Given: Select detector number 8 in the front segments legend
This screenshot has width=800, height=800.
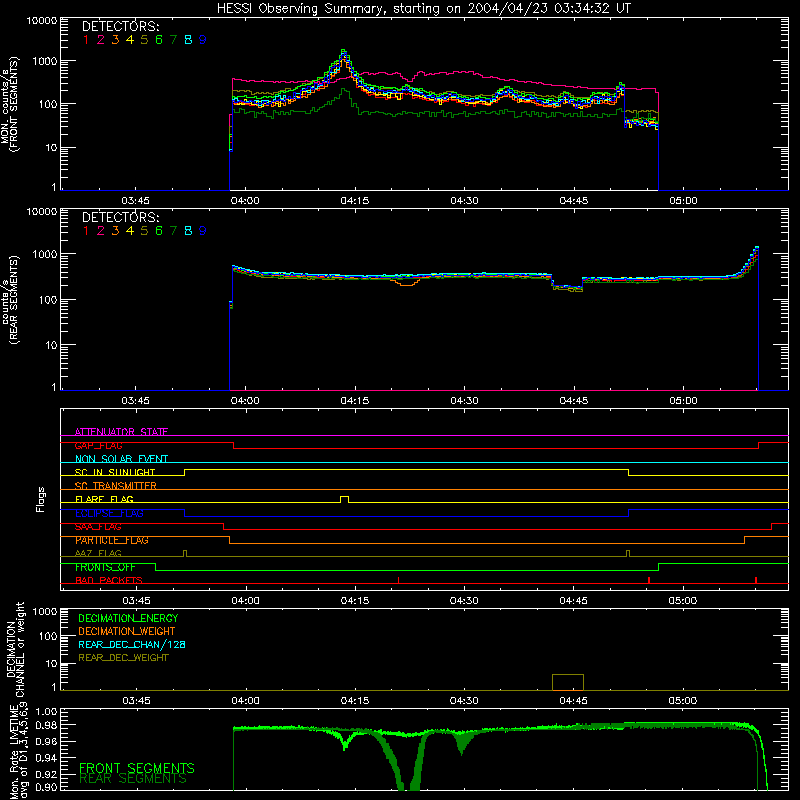Looking at the screenshot, I should coord(188,40).
